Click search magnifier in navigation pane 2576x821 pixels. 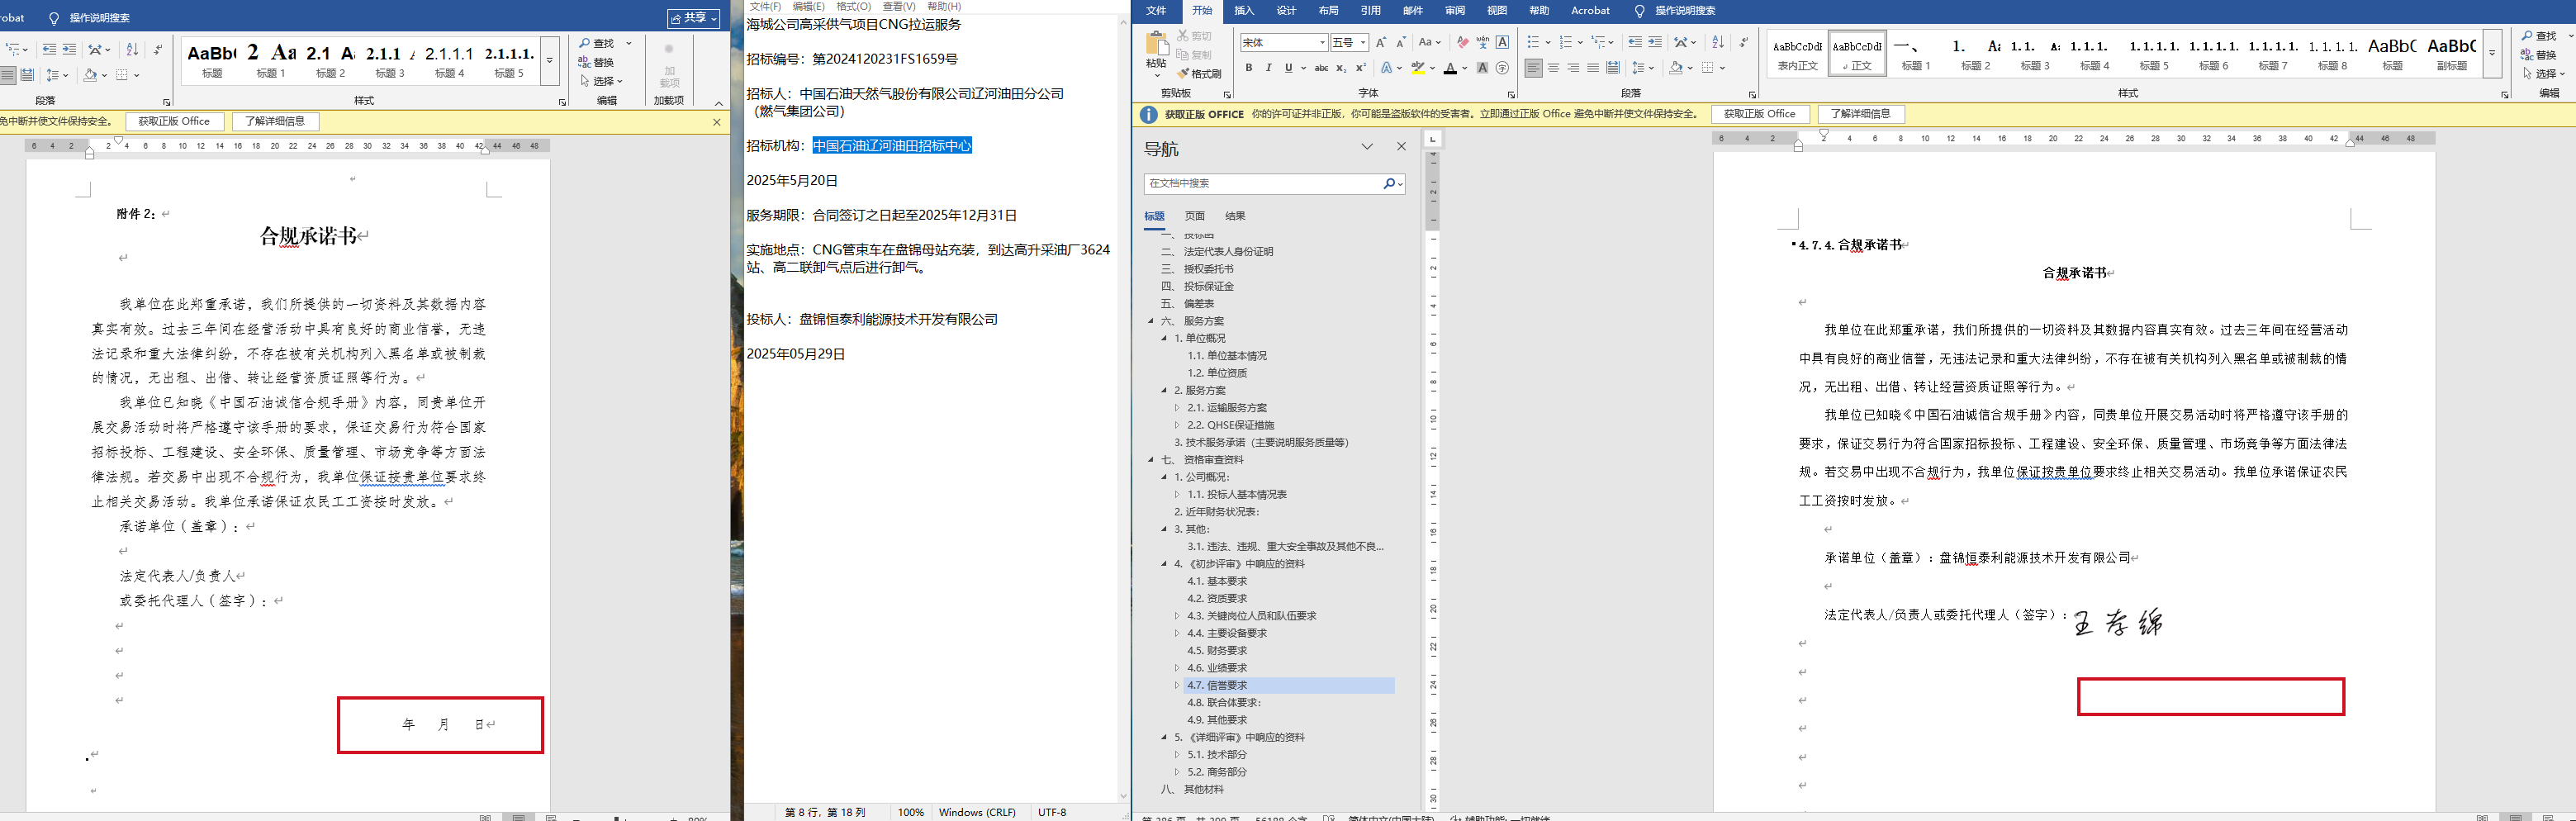(1389, 184)
